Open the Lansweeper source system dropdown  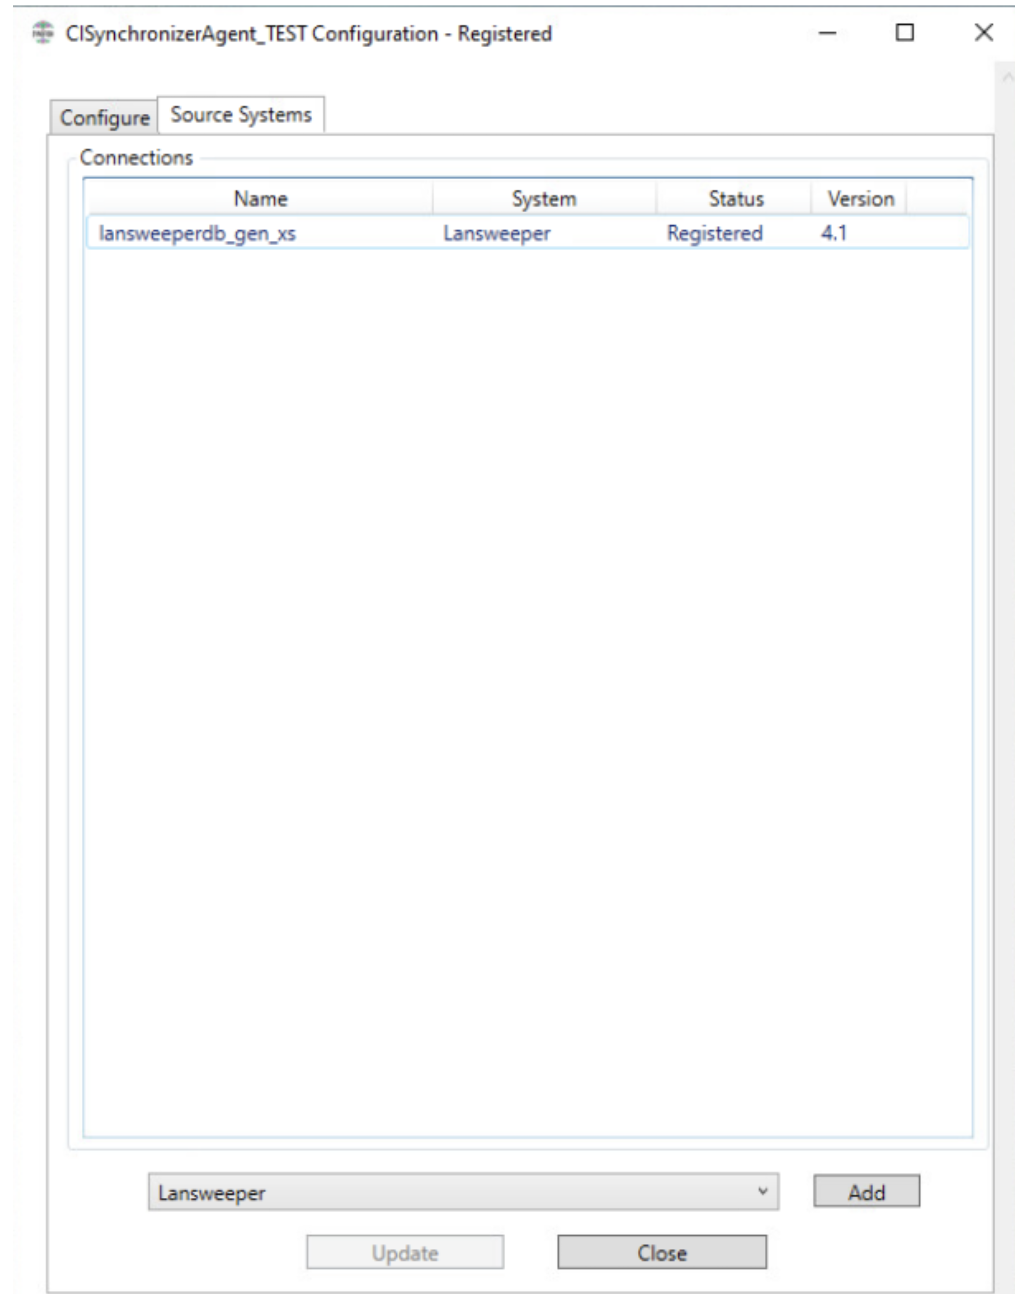tap(463, 1193)
